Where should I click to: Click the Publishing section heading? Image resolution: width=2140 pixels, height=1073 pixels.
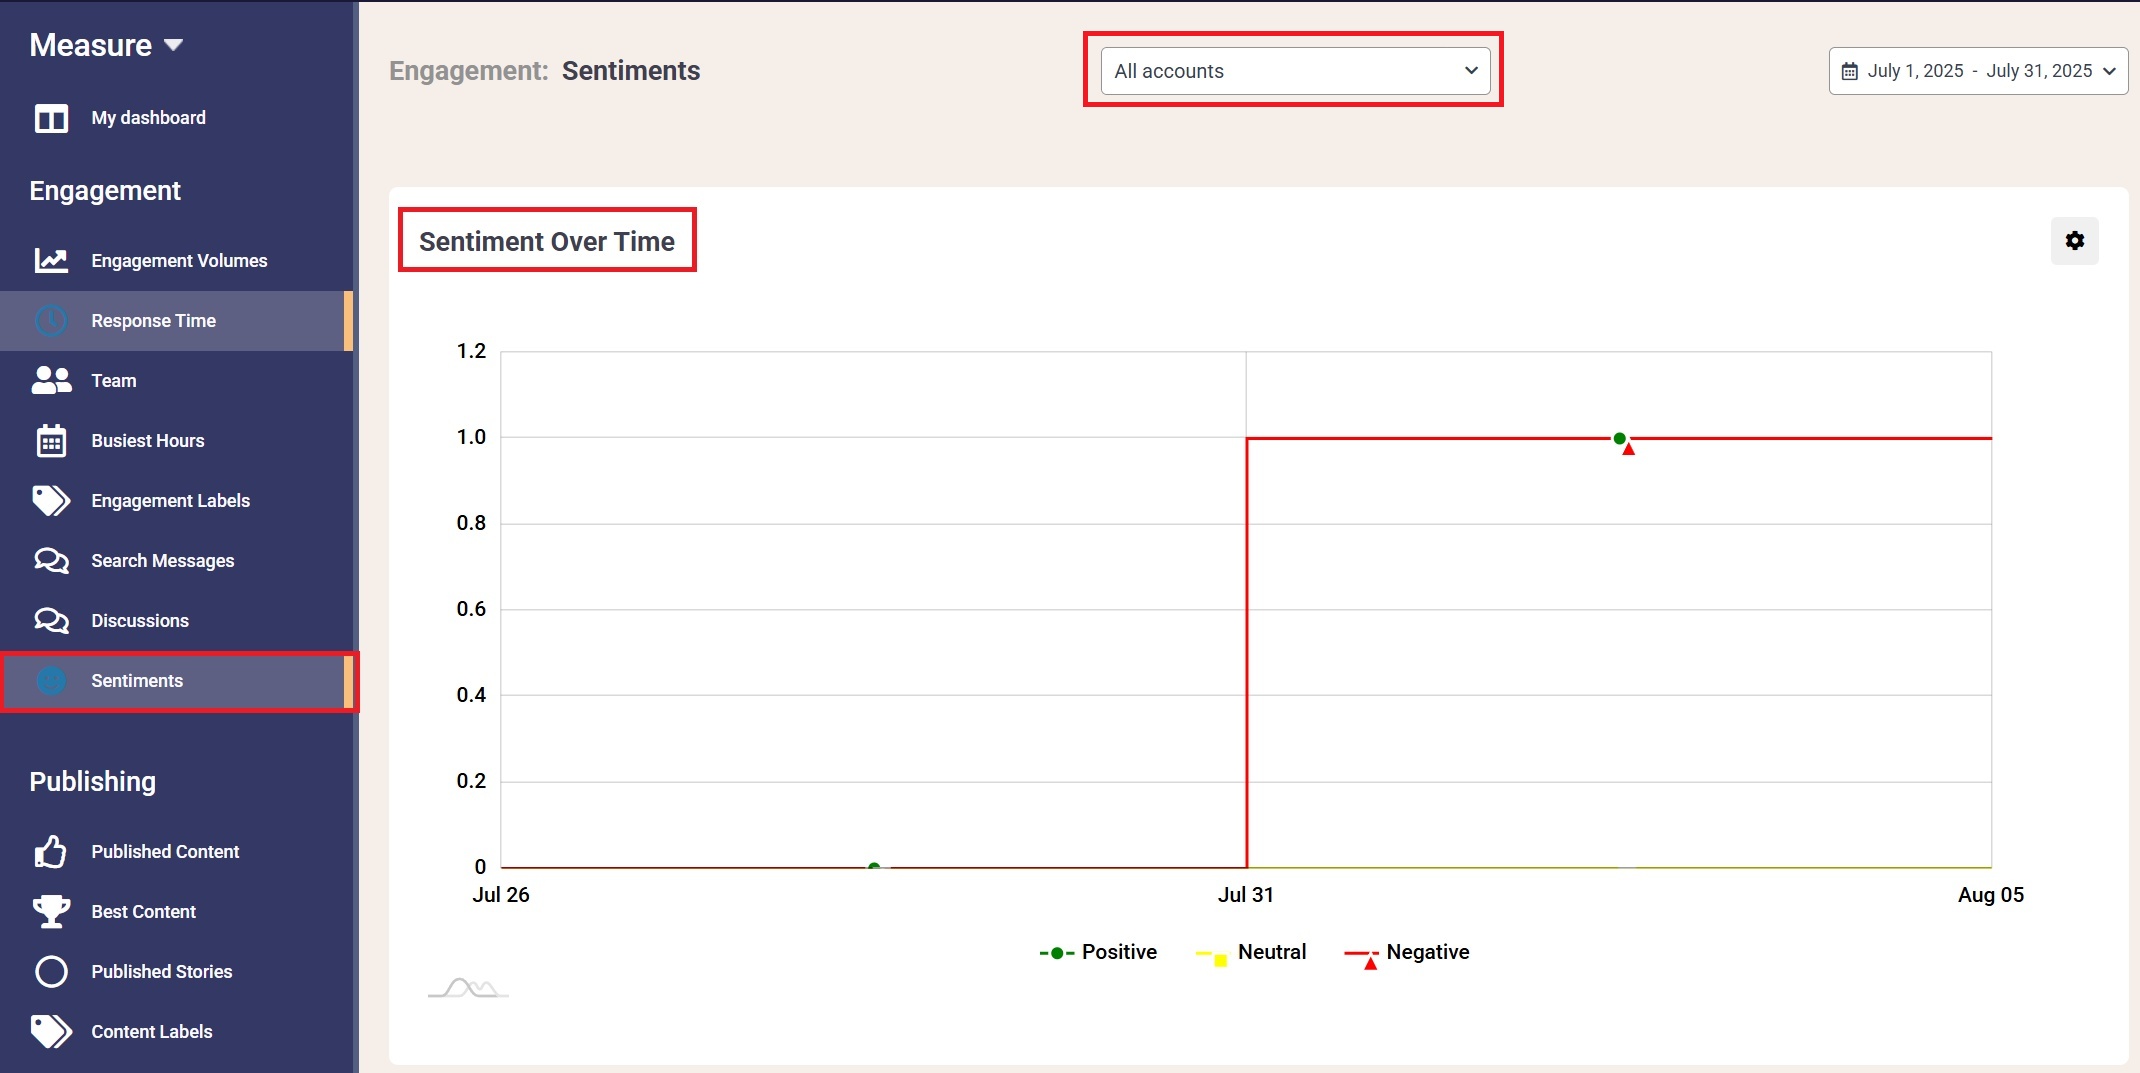(92, 781)
